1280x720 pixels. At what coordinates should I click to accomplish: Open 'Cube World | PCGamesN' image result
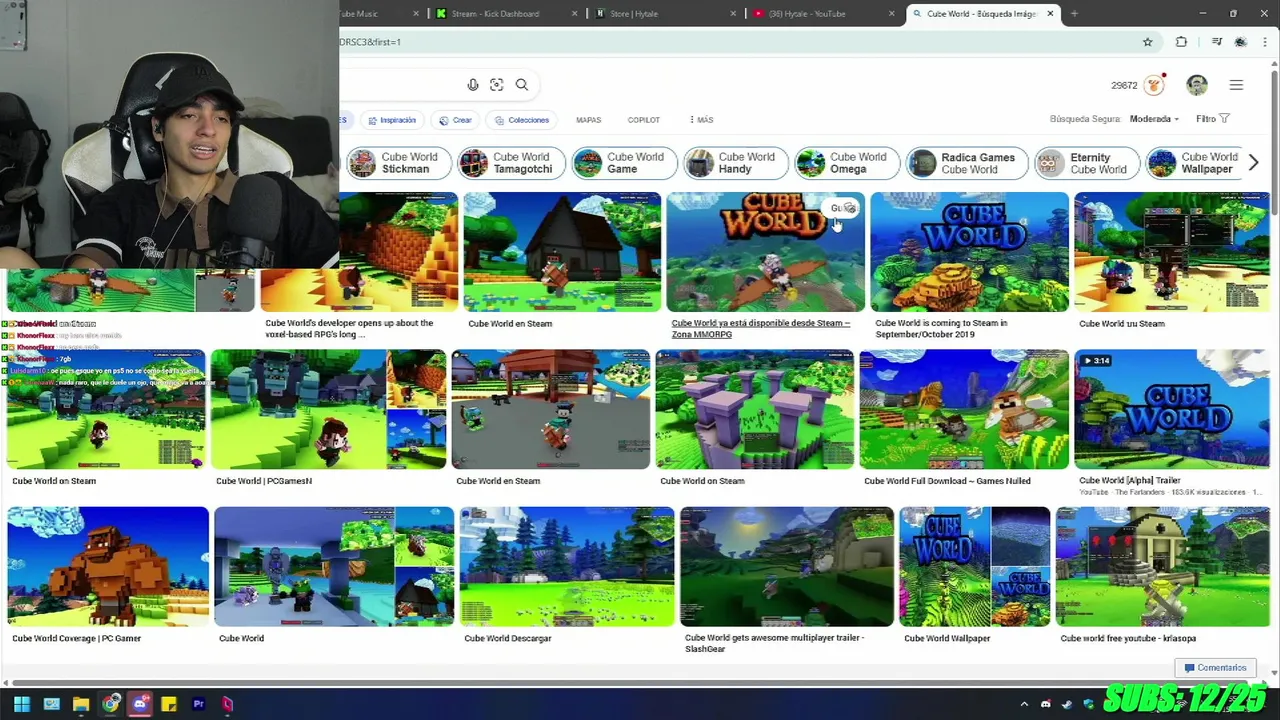(328, 409)
